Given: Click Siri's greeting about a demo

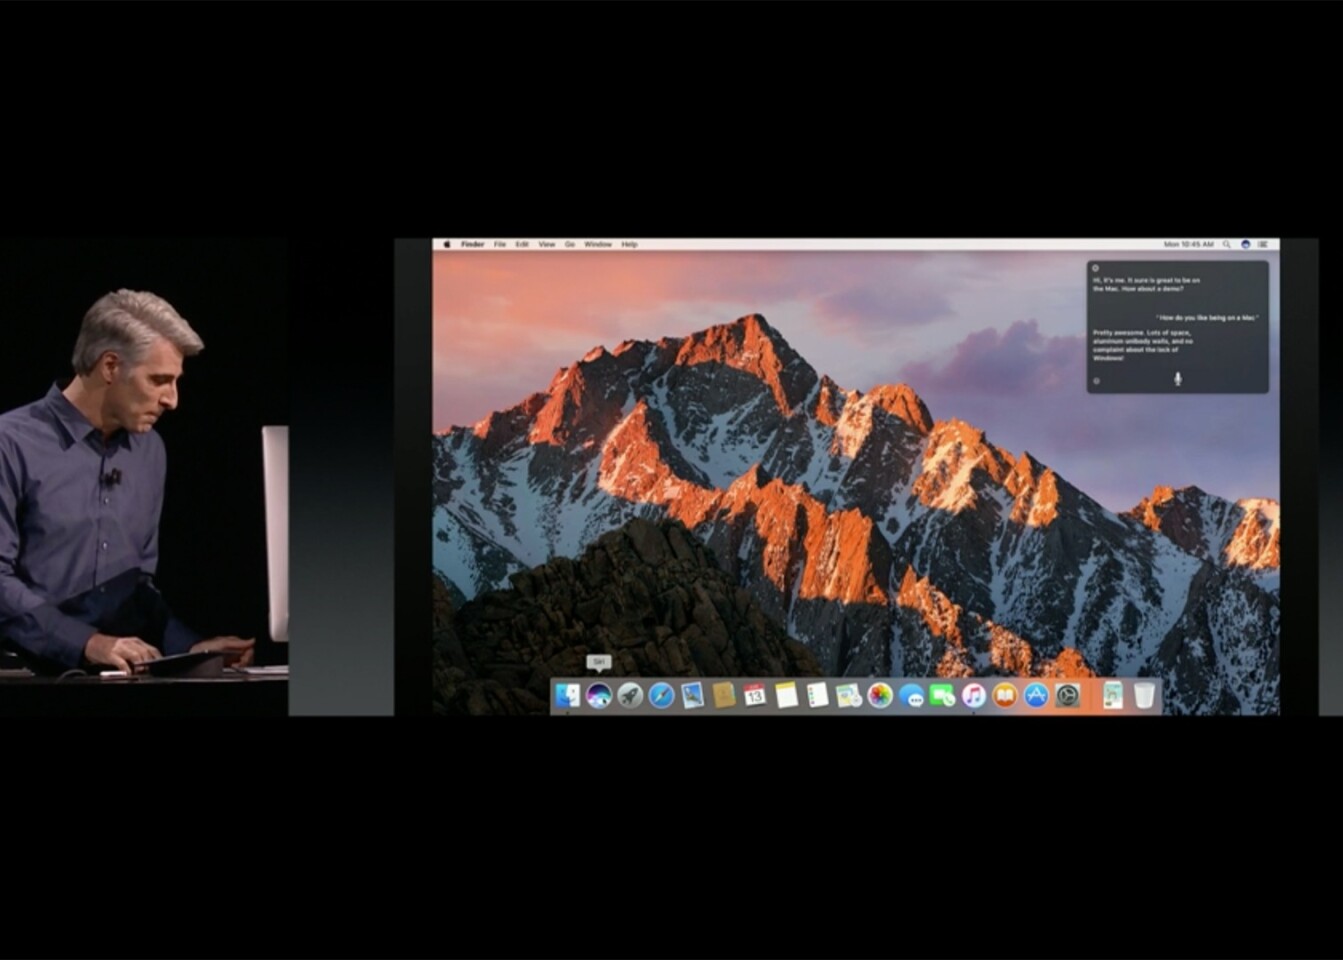Looking at the screenshot, I should (x=1147, y=284).
